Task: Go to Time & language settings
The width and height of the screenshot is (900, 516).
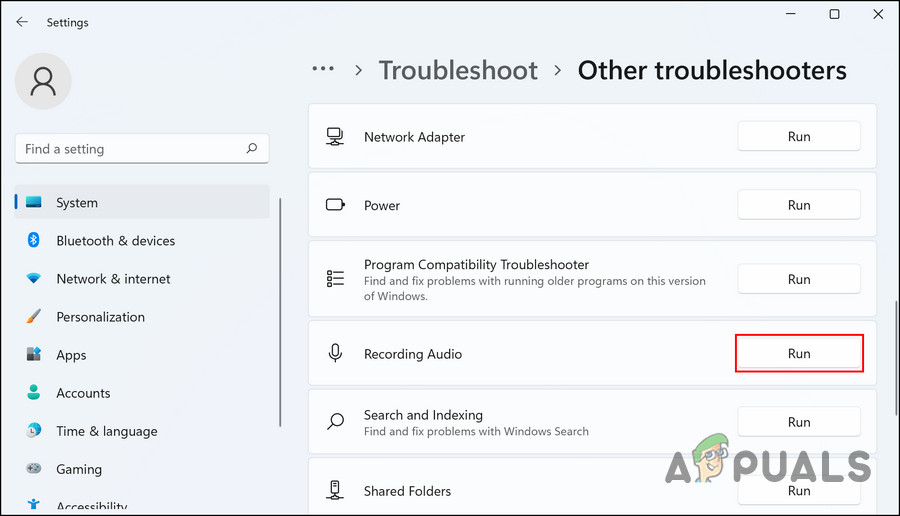Action: point(106,431)
